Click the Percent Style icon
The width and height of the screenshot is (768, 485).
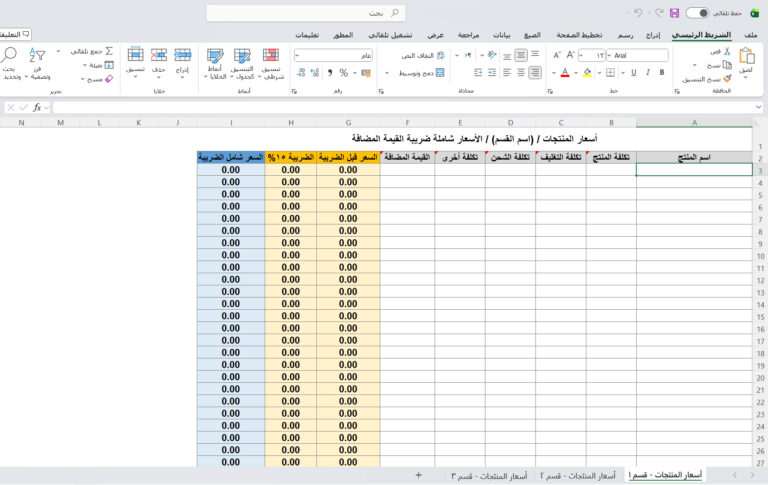[x=344, y=73]
